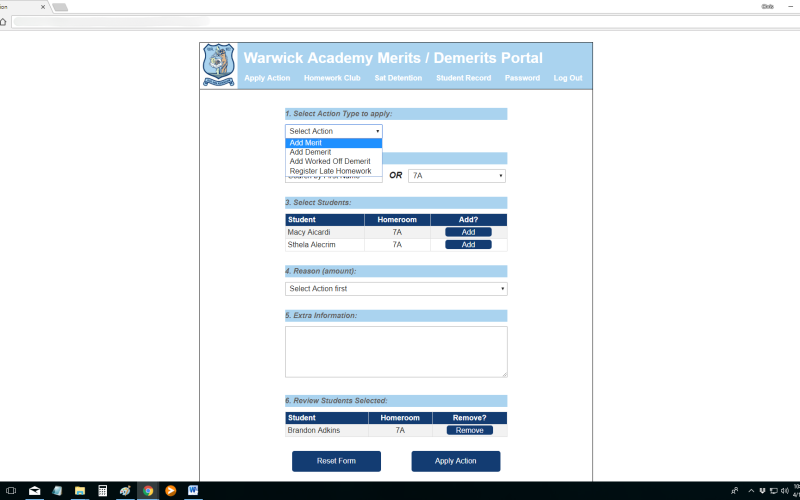800x500 pixels.
Task: Add Macy Aicardi to selection
Action: click(x=468, y=232)
